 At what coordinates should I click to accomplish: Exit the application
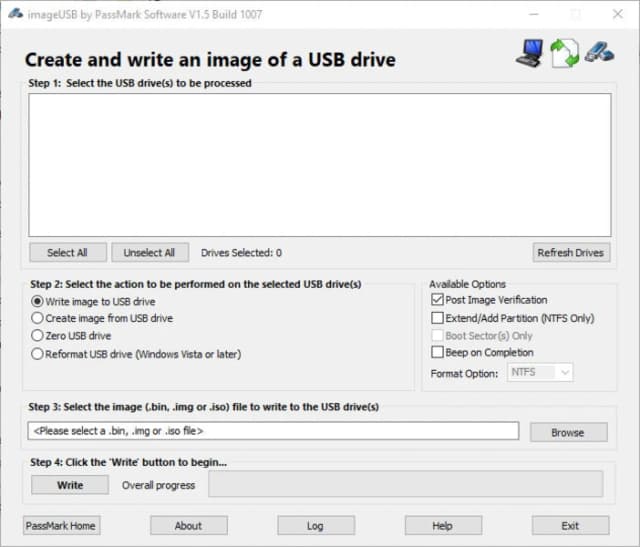pyautogui.click(x=571, y=526)
